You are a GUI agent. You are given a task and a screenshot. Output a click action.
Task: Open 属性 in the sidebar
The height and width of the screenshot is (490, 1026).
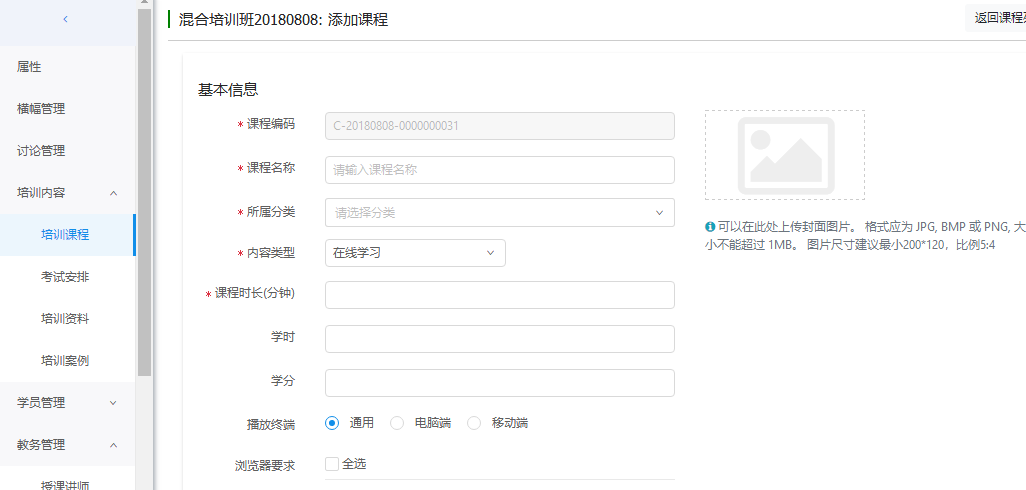coord(30,67)
